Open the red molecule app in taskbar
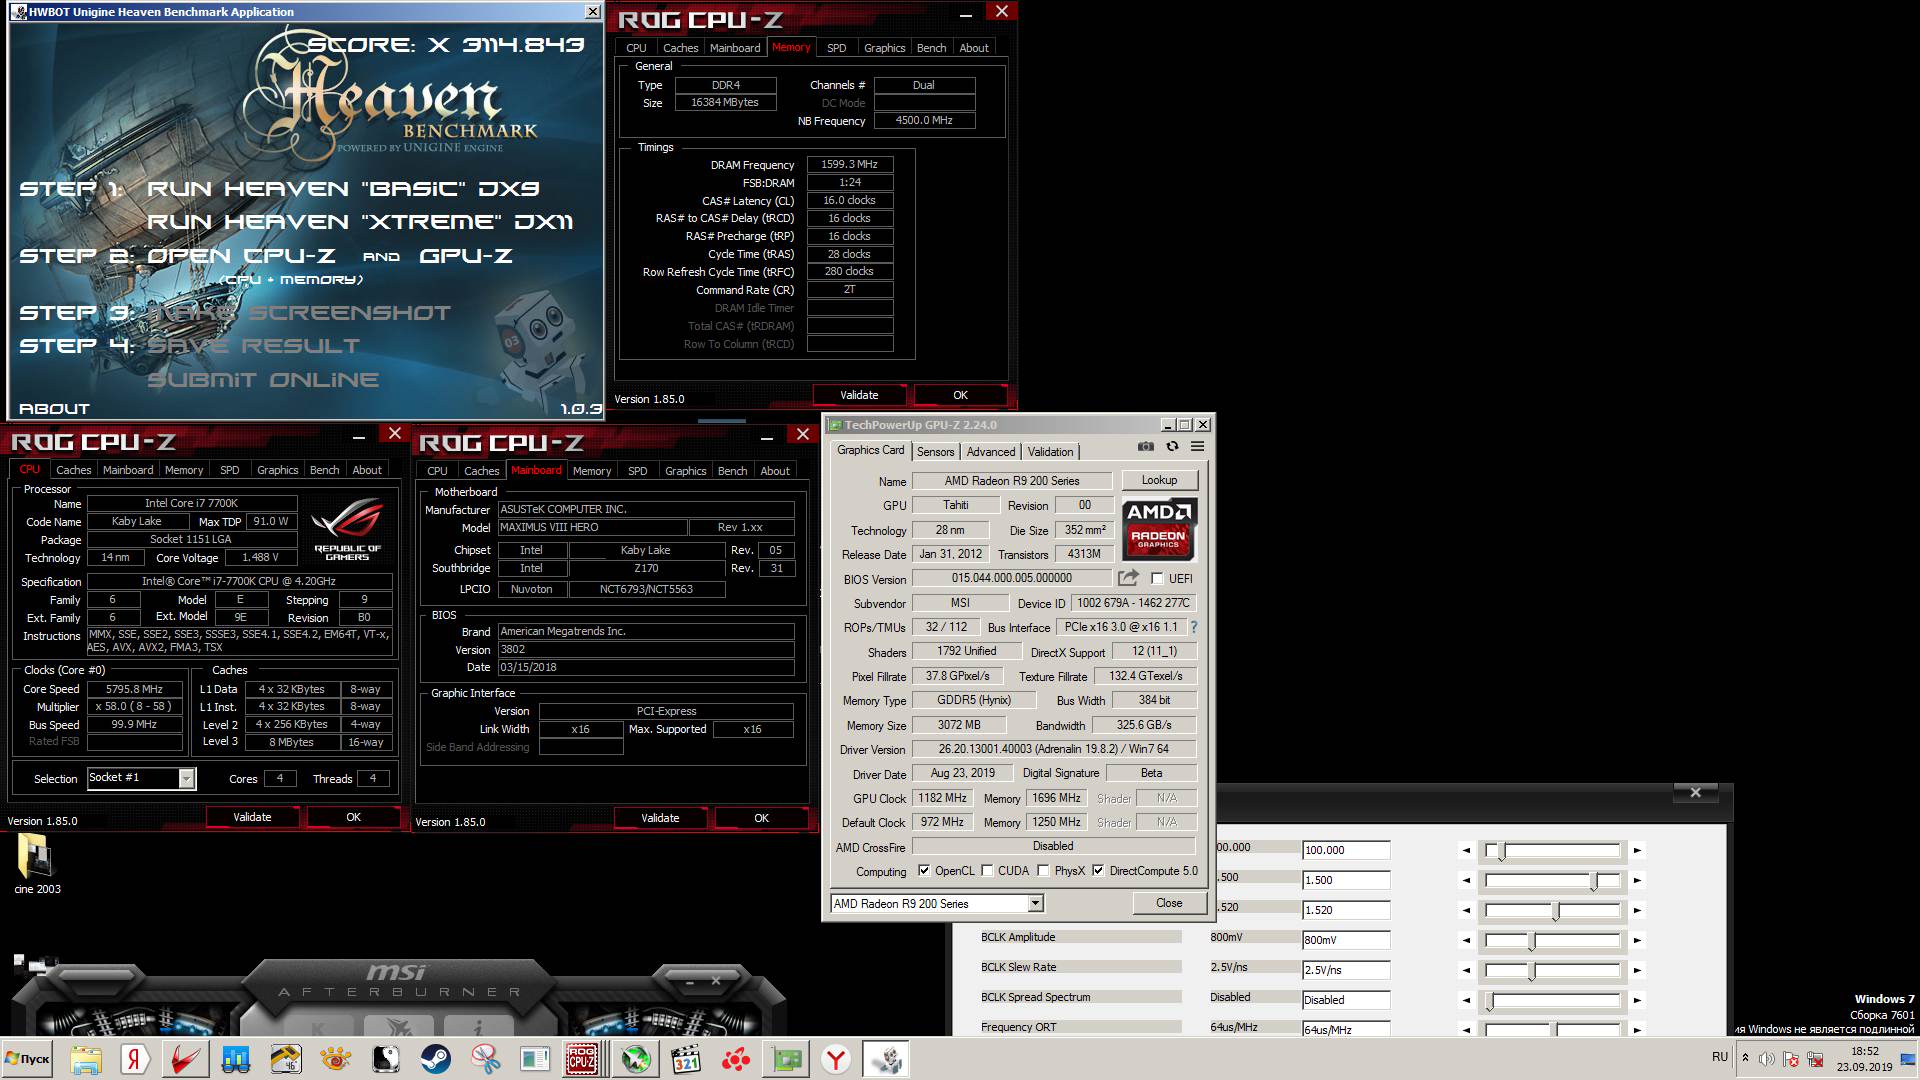The height and width of the screenshot is (1080, 1920). [x=736, y=1059]
